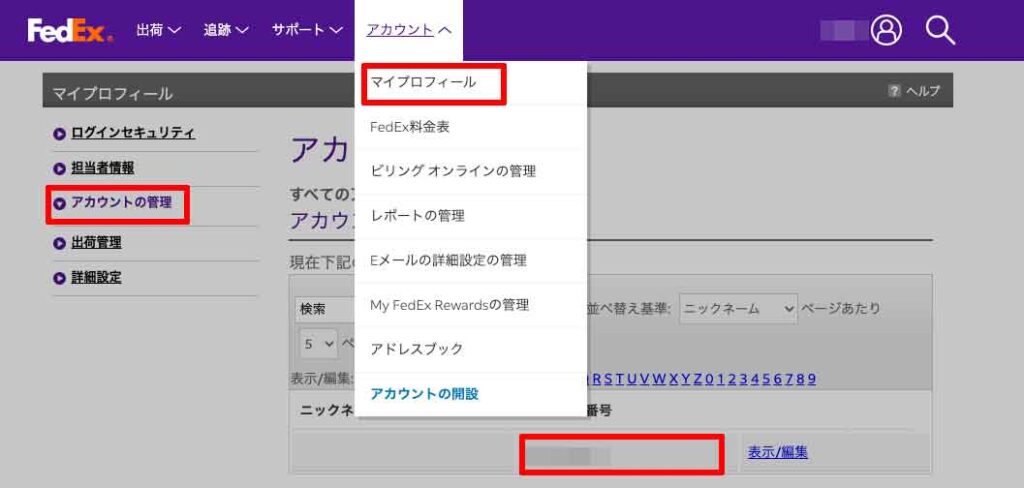Expand the 追跡 navigation menu

click(x=225, y=30)
